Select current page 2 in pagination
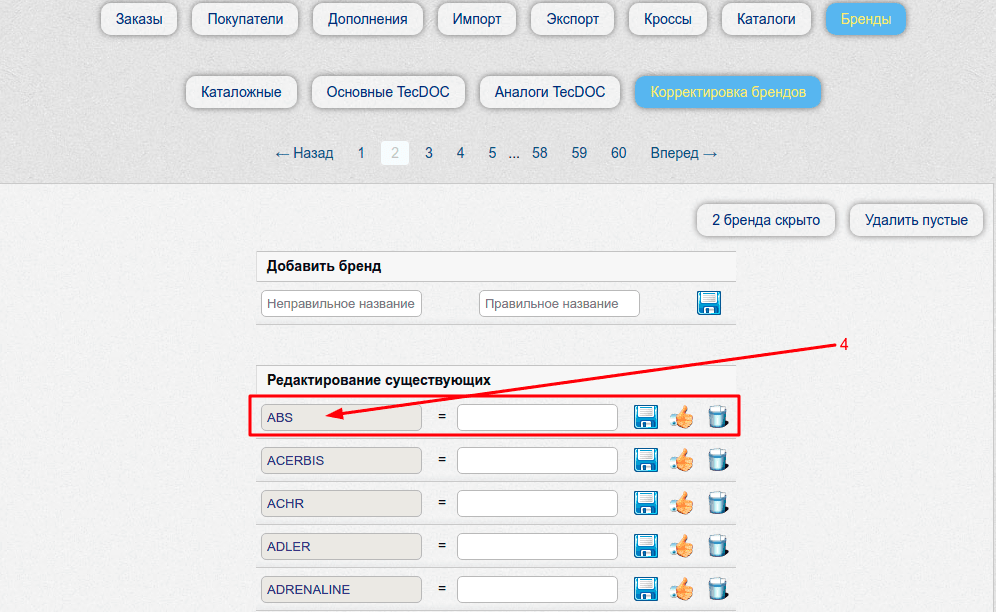The image size is (997, 612). click(395, 153)
